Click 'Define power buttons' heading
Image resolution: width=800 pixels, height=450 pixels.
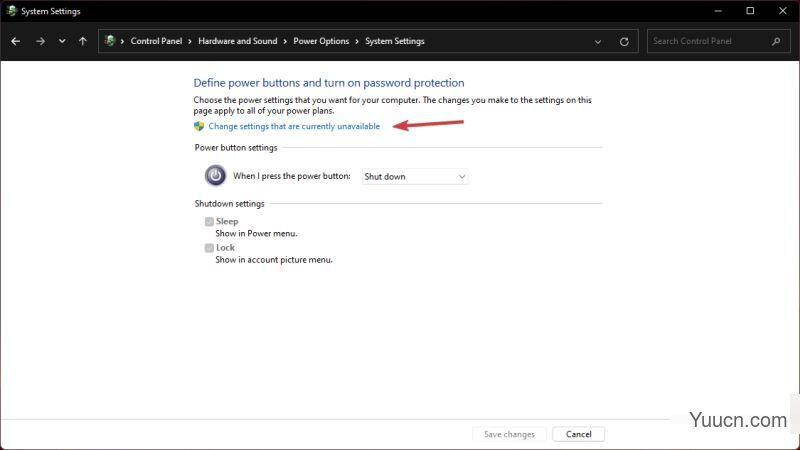[x=329, y=83]
